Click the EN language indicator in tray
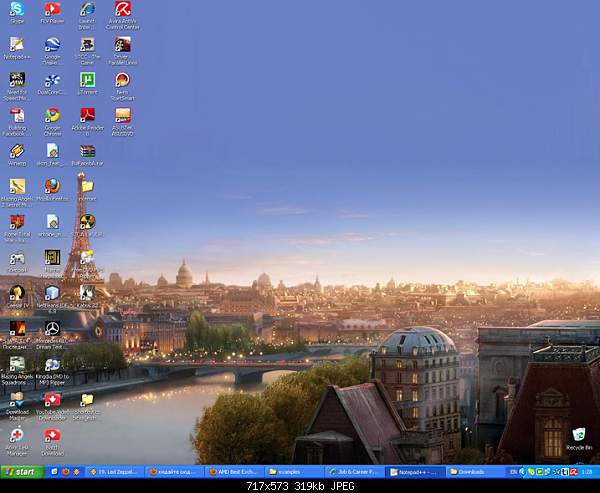Image resolution: width=600 pixels, height=493 pixels. point(513,472)
